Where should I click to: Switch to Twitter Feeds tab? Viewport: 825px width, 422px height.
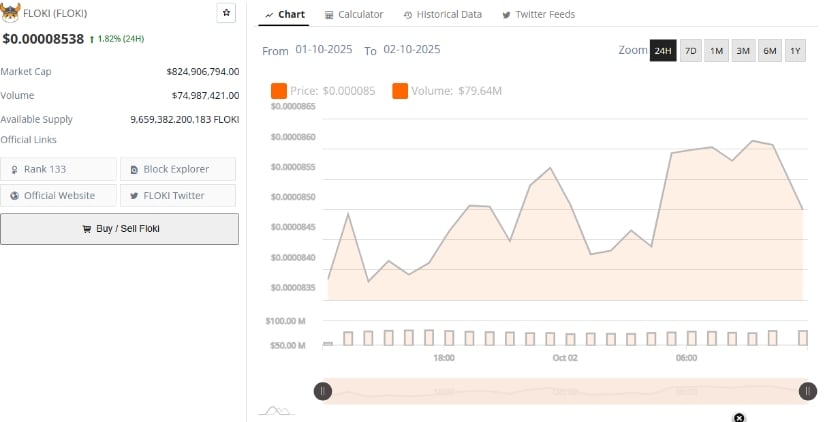[538, 15]
